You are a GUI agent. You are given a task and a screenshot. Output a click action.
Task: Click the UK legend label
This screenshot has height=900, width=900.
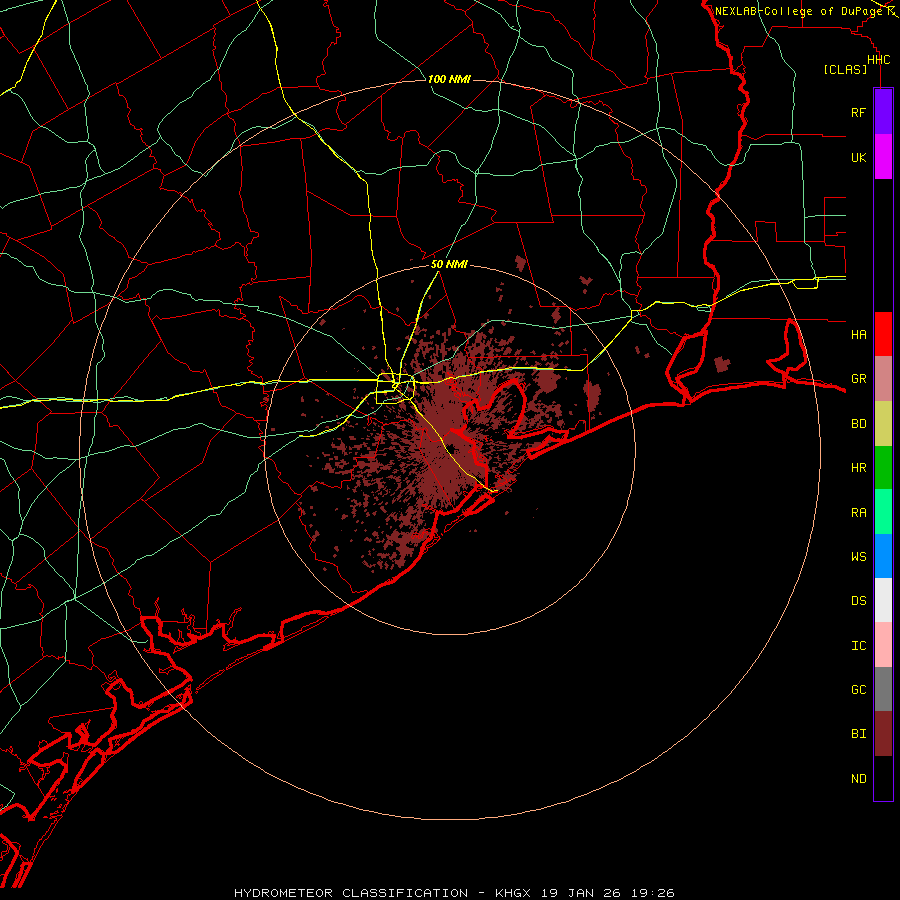pyautogui.click(x=858, y=157)
